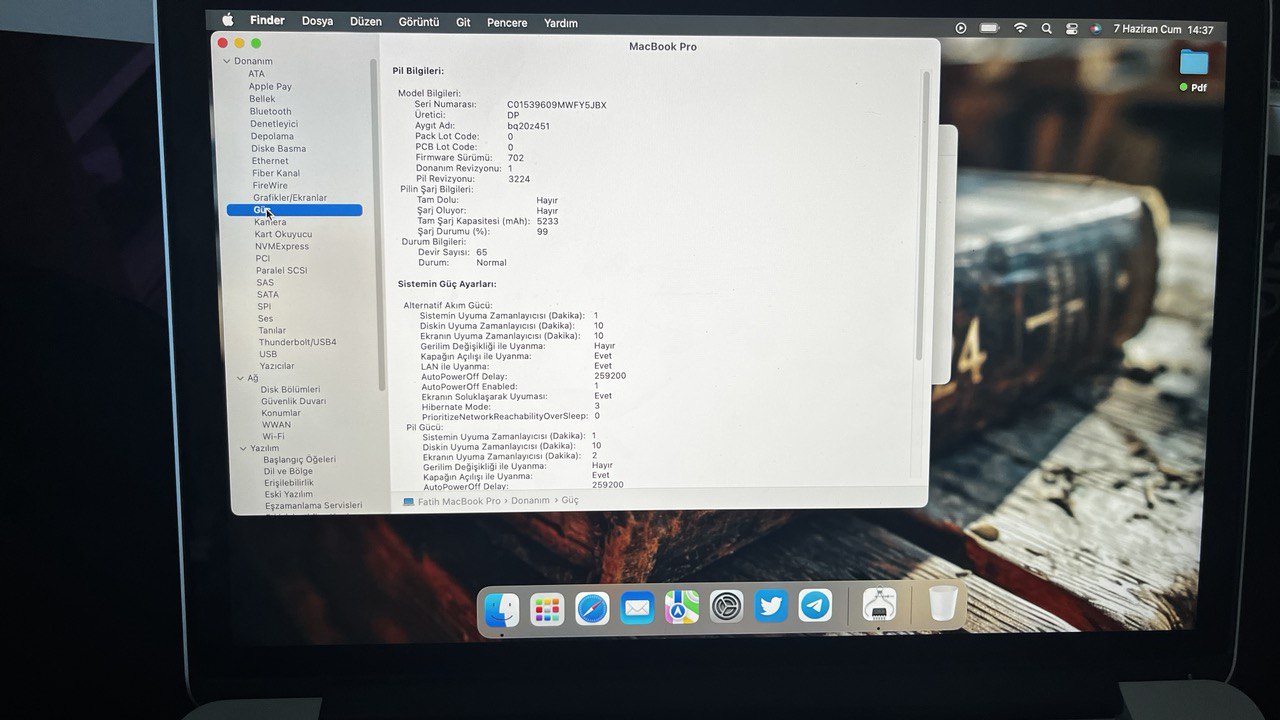
Task: Select Disk Bölümleri under Ağ
Action: pos(290,389)
